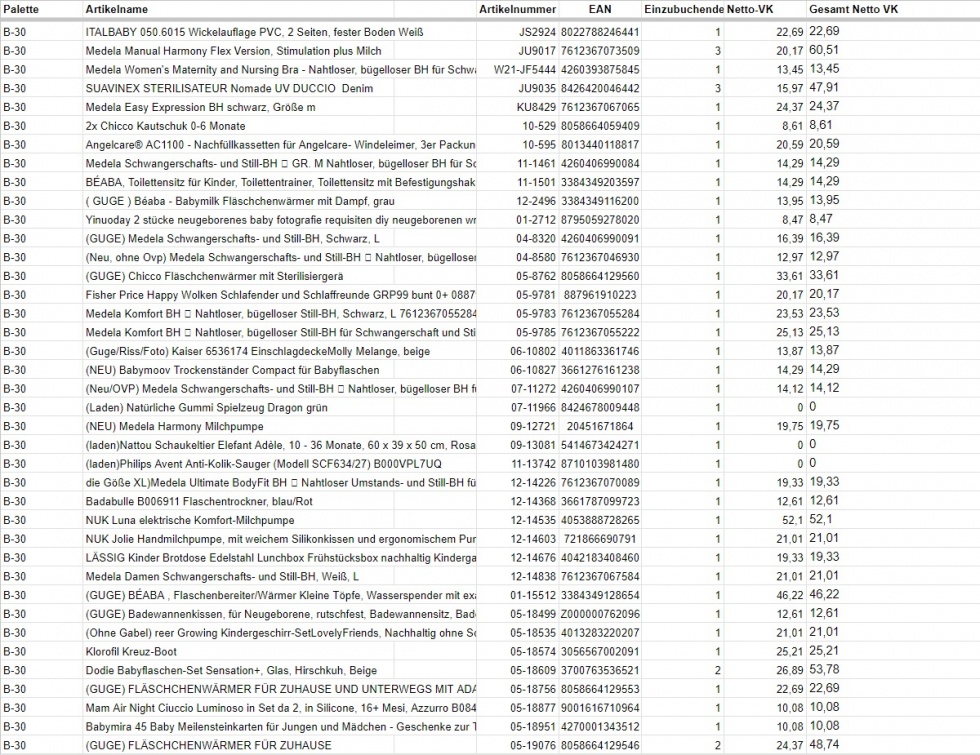Select Gesamt Netto value 33,61
This screenshot has height=755, width=980.
824,275
